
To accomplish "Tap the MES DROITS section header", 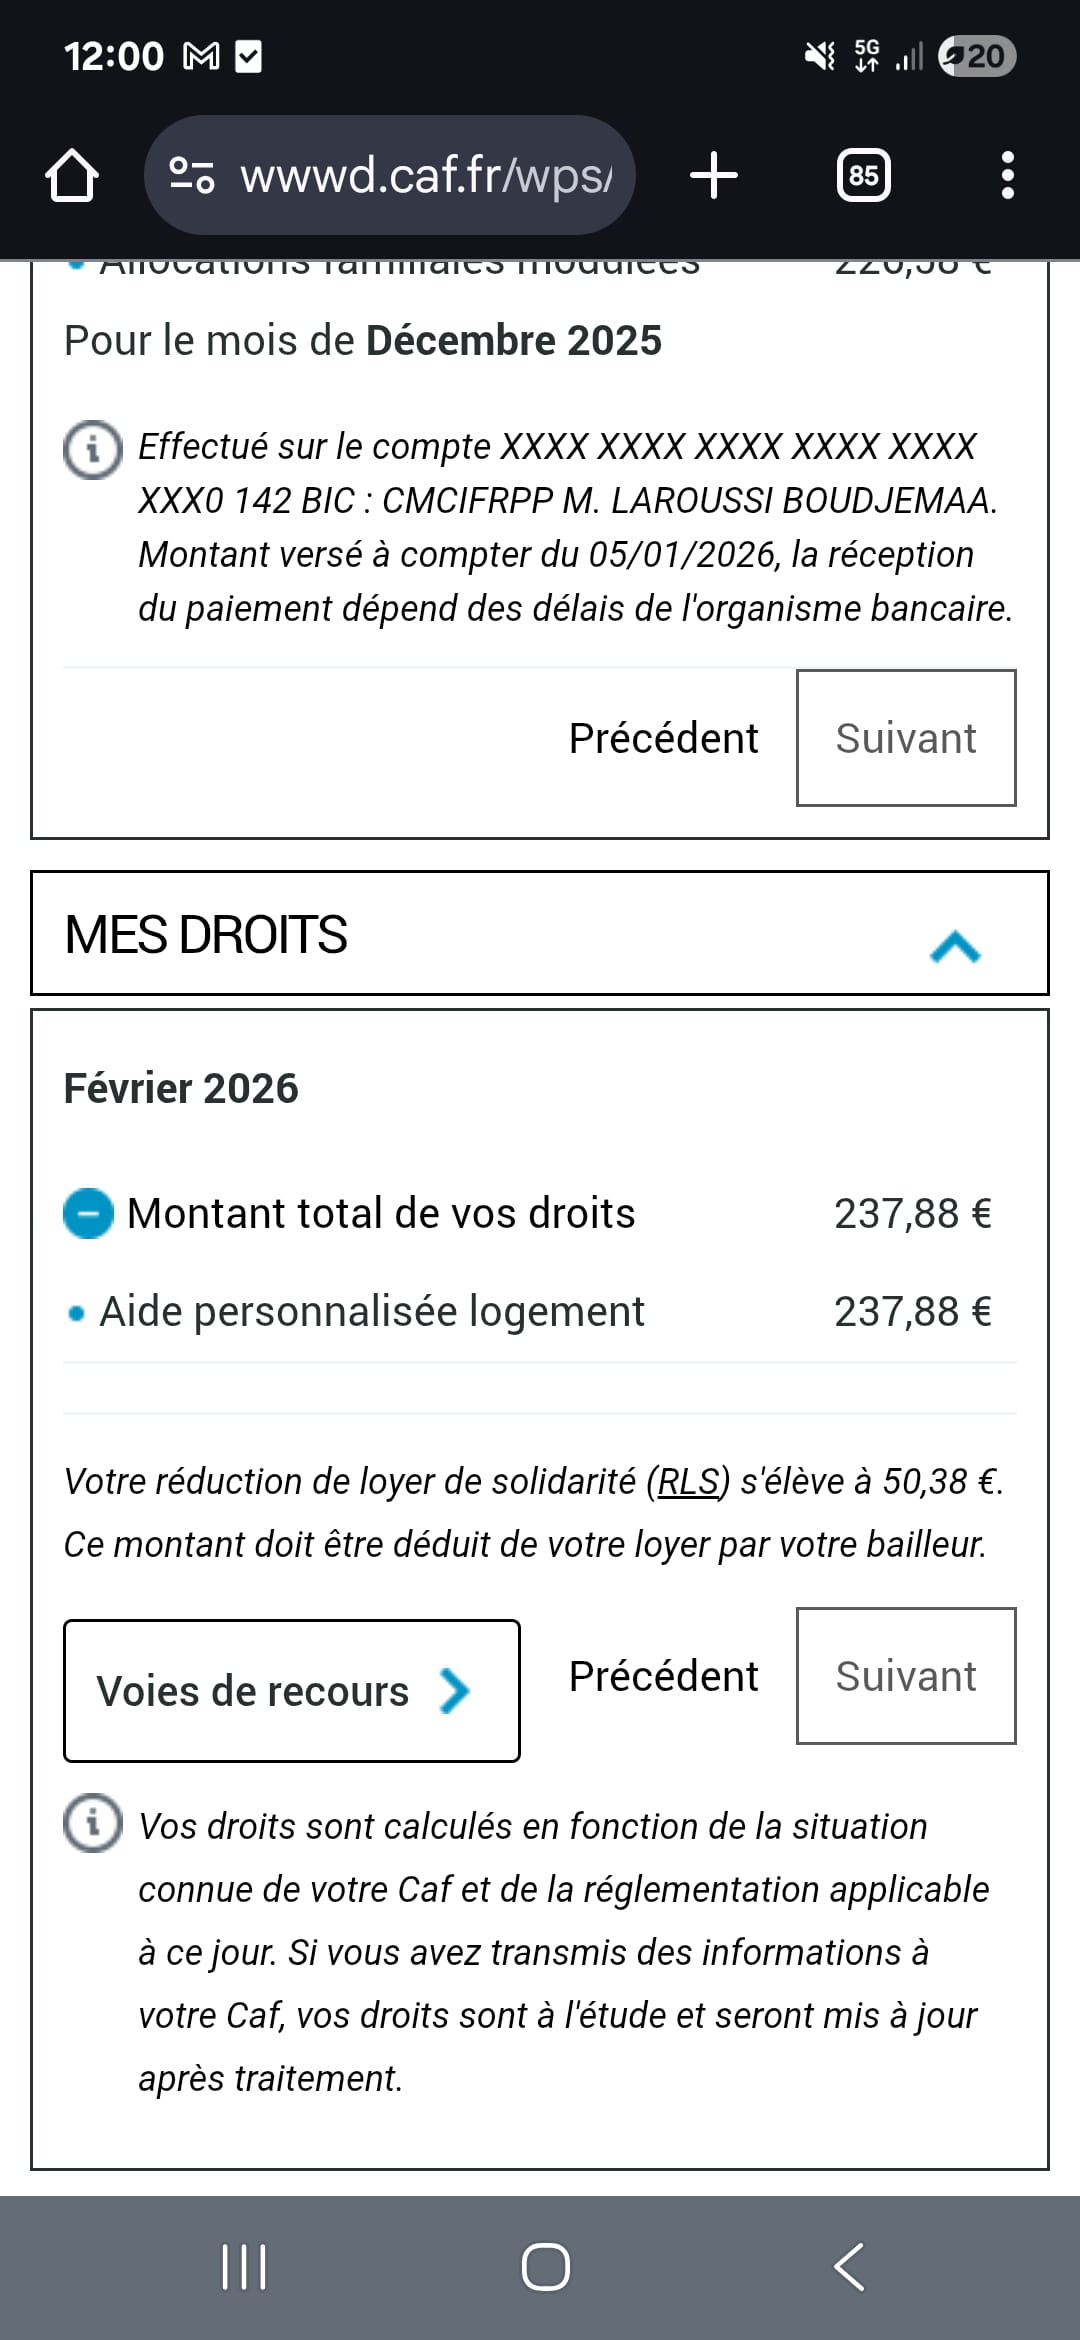I will pyautogui.click(x=400, y=934).
